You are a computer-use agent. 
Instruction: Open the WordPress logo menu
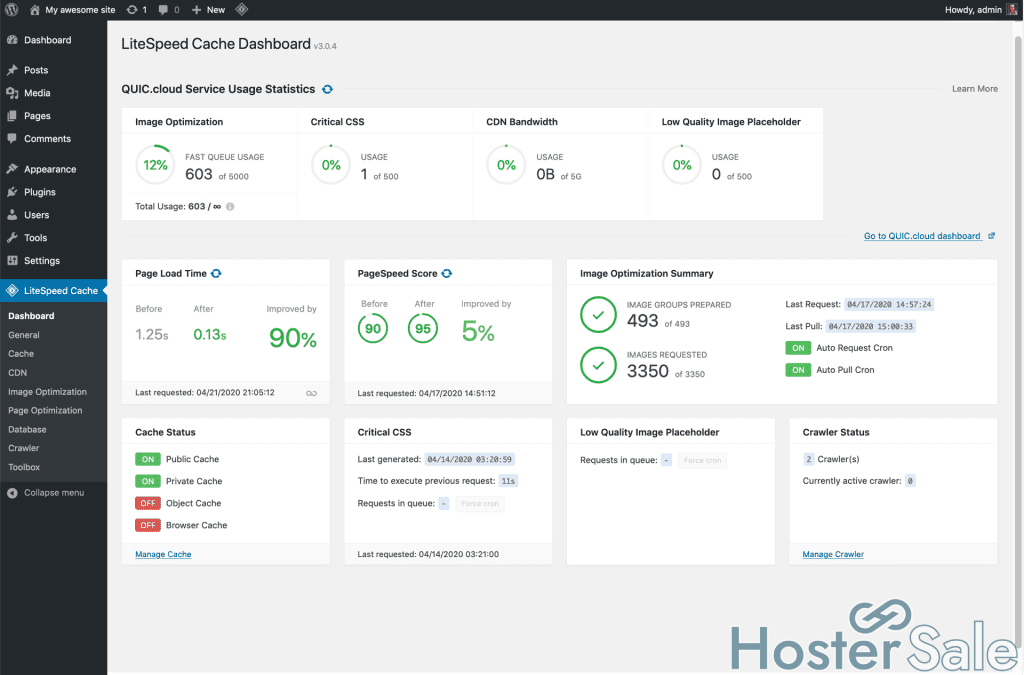pos(12,10)
